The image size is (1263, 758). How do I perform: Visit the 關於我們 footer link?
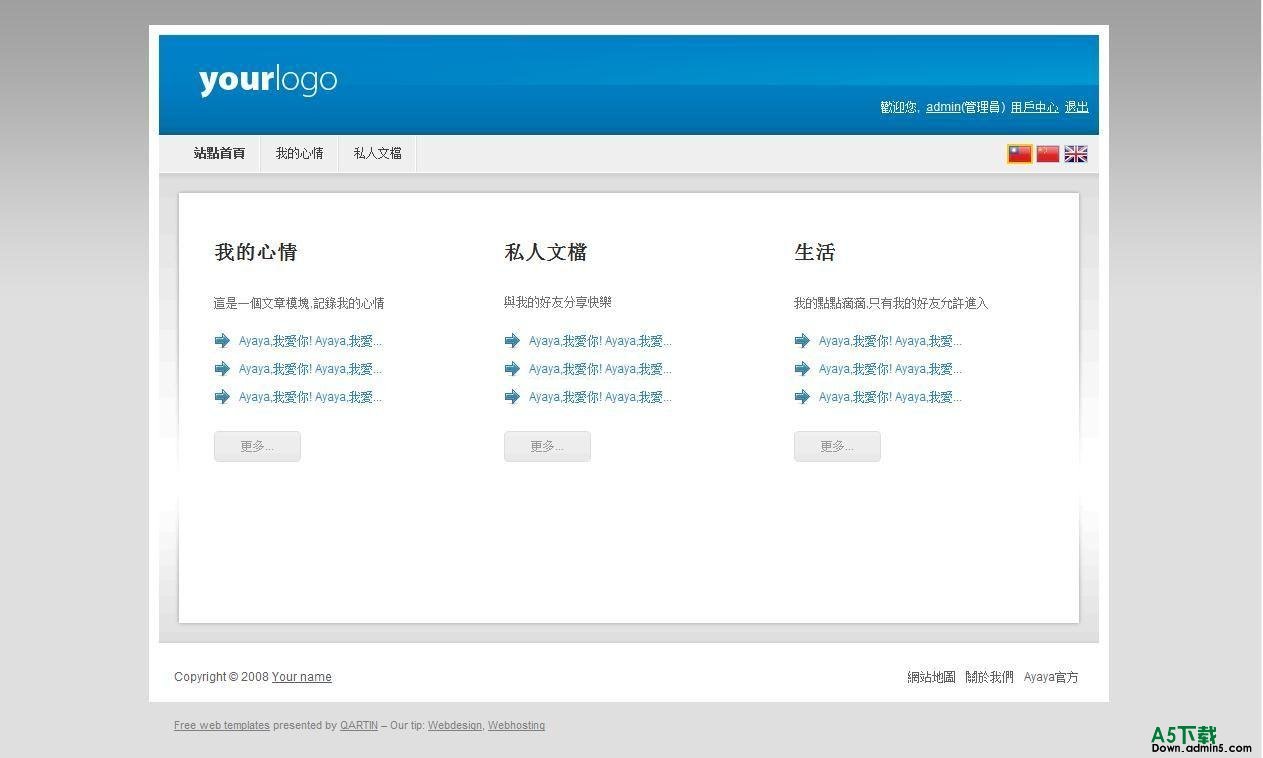[989, 677]
